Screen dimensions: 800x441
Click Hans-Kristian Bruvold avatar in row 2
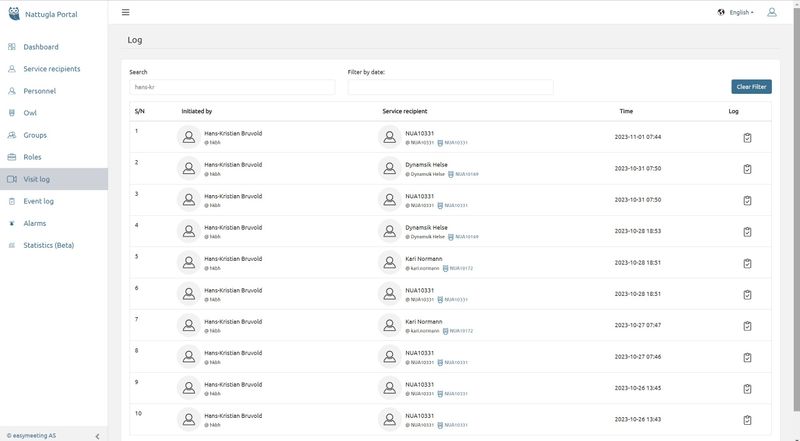[188, 169]
